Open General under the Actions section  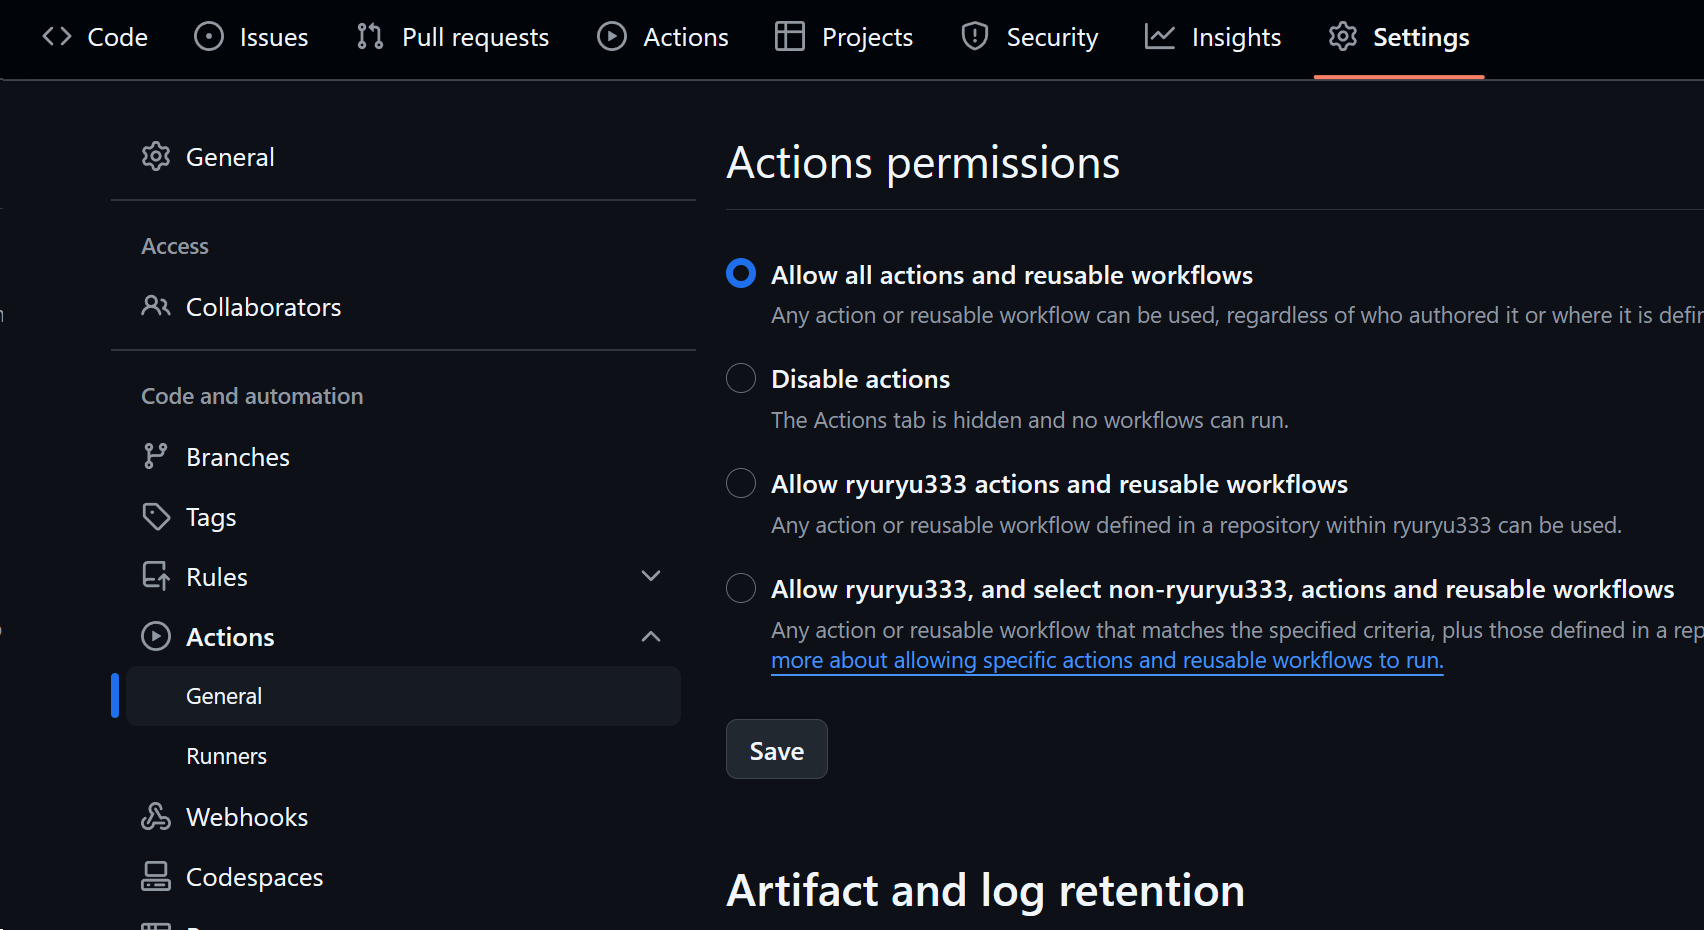pos(404,696)
